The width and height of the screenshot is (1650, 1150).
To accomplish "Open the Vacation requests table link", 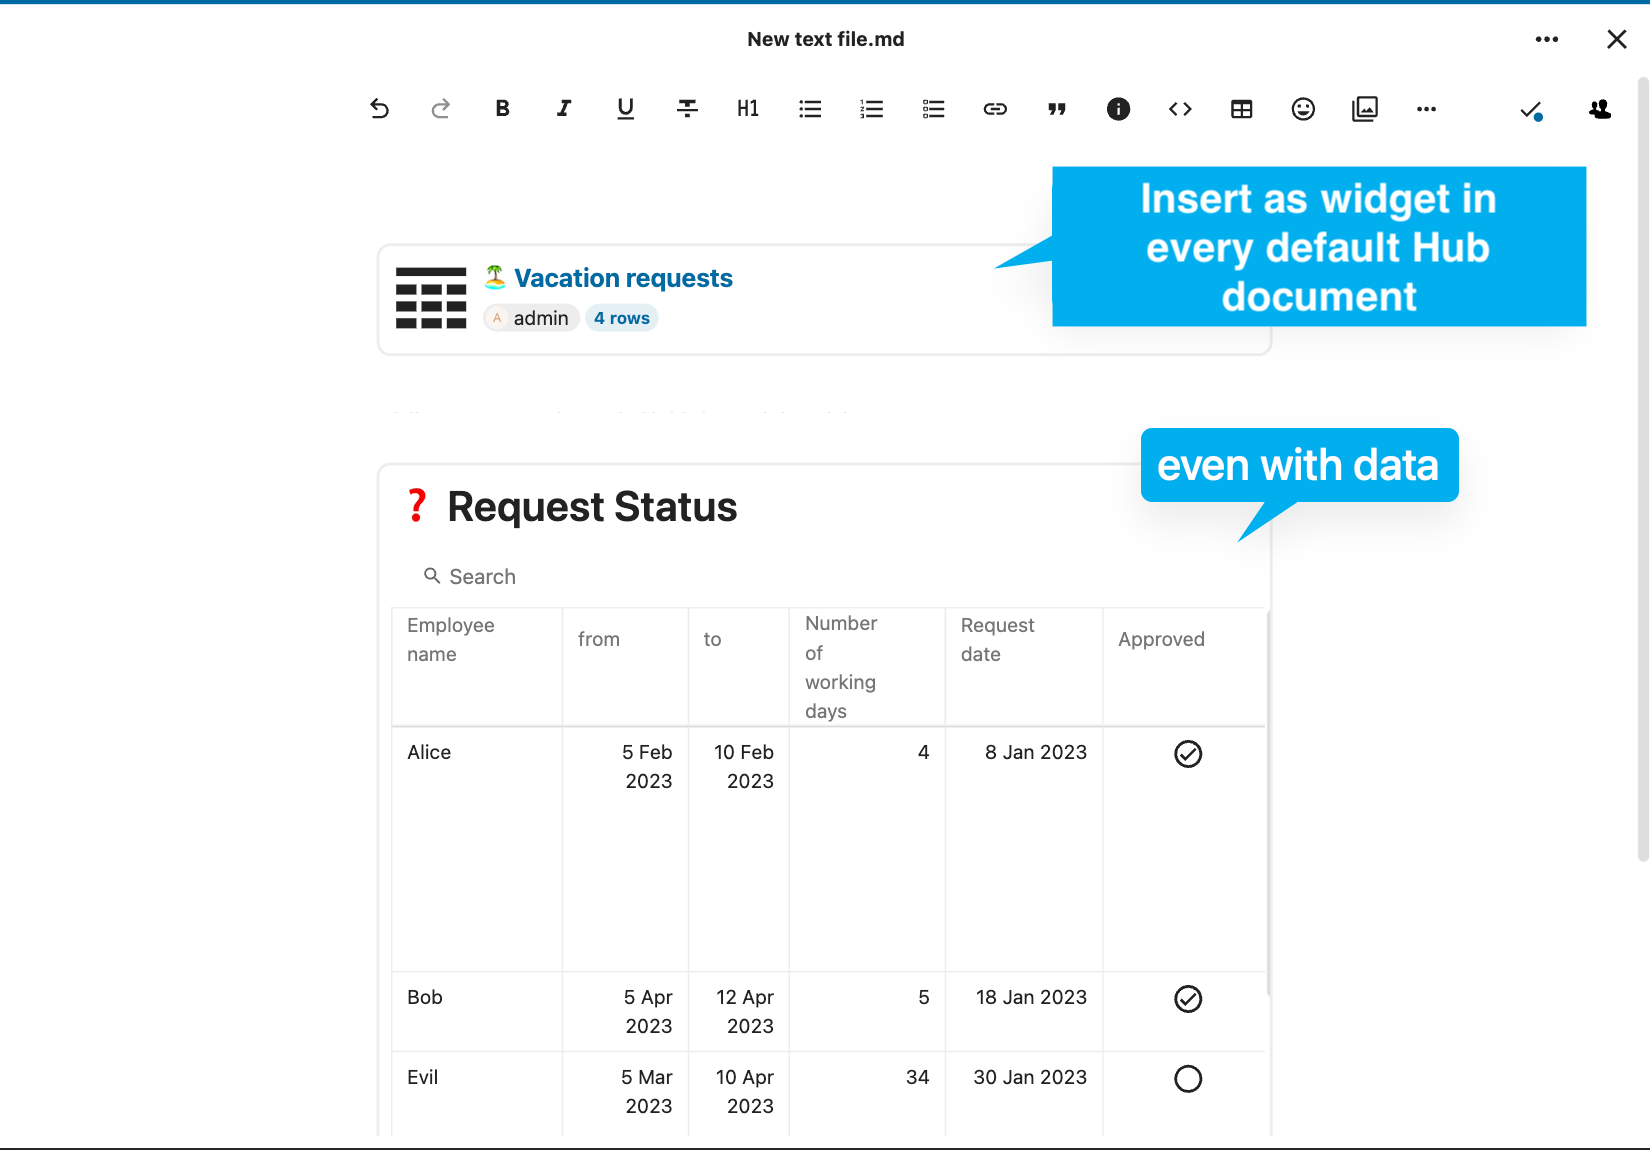I will click(x=623, y=278).
